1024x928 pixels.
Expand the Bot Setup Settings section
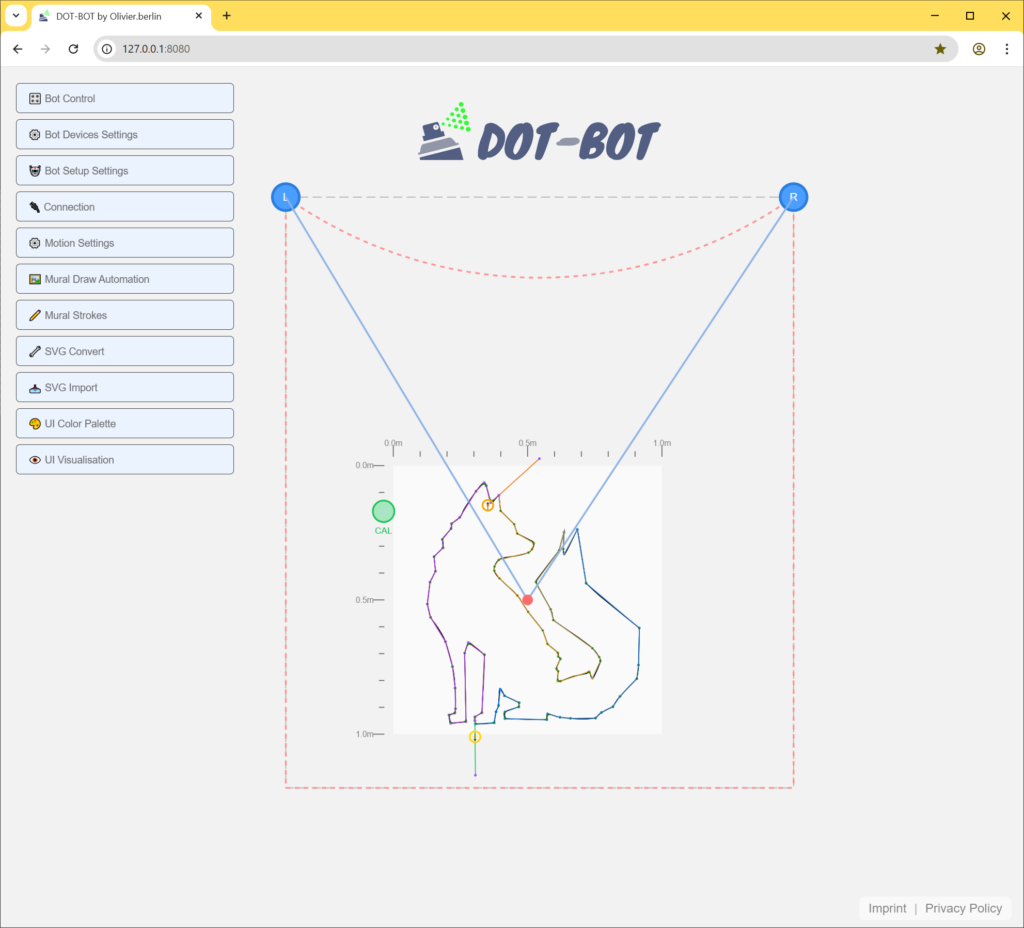point(125,171)
